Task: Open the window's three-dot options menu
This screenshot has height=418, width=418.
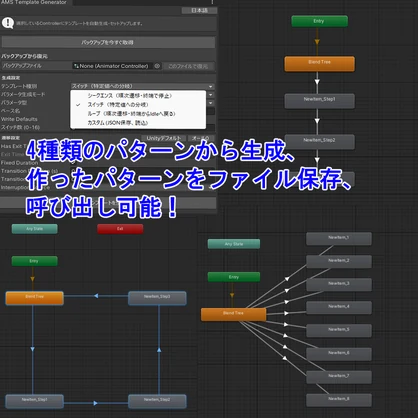Action: [212, 2]
